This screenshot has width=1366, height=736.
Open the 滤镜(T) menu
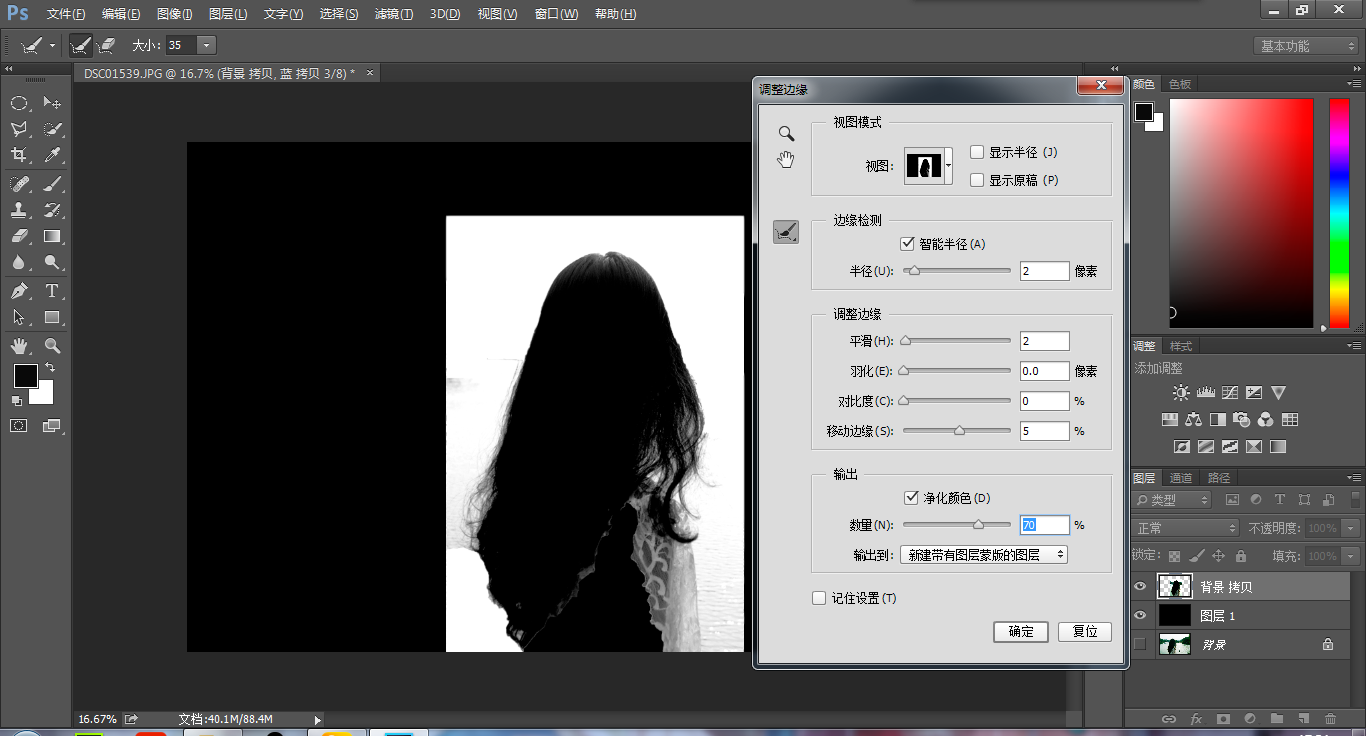(394, 14)
